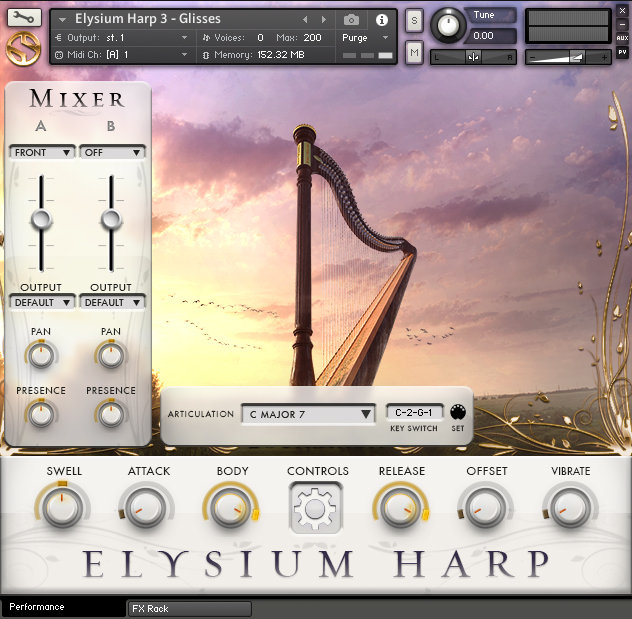This screenshot has height=619, width=632.
Task: Click the camera snapshot icon
Action: pyautogui.click(x=351, y=19)
